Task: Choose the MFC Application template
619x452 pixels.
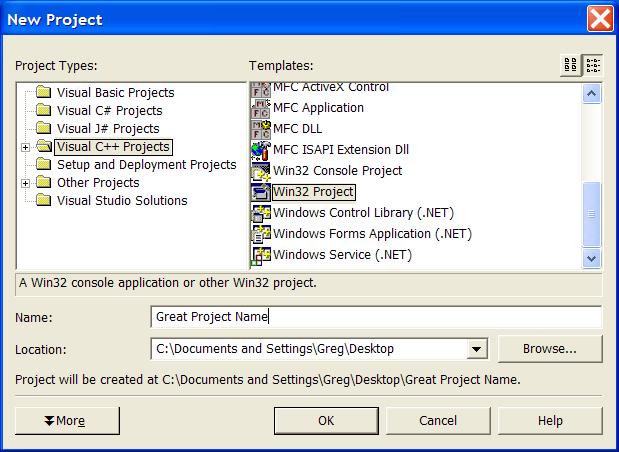Action: tap(318, 108)
